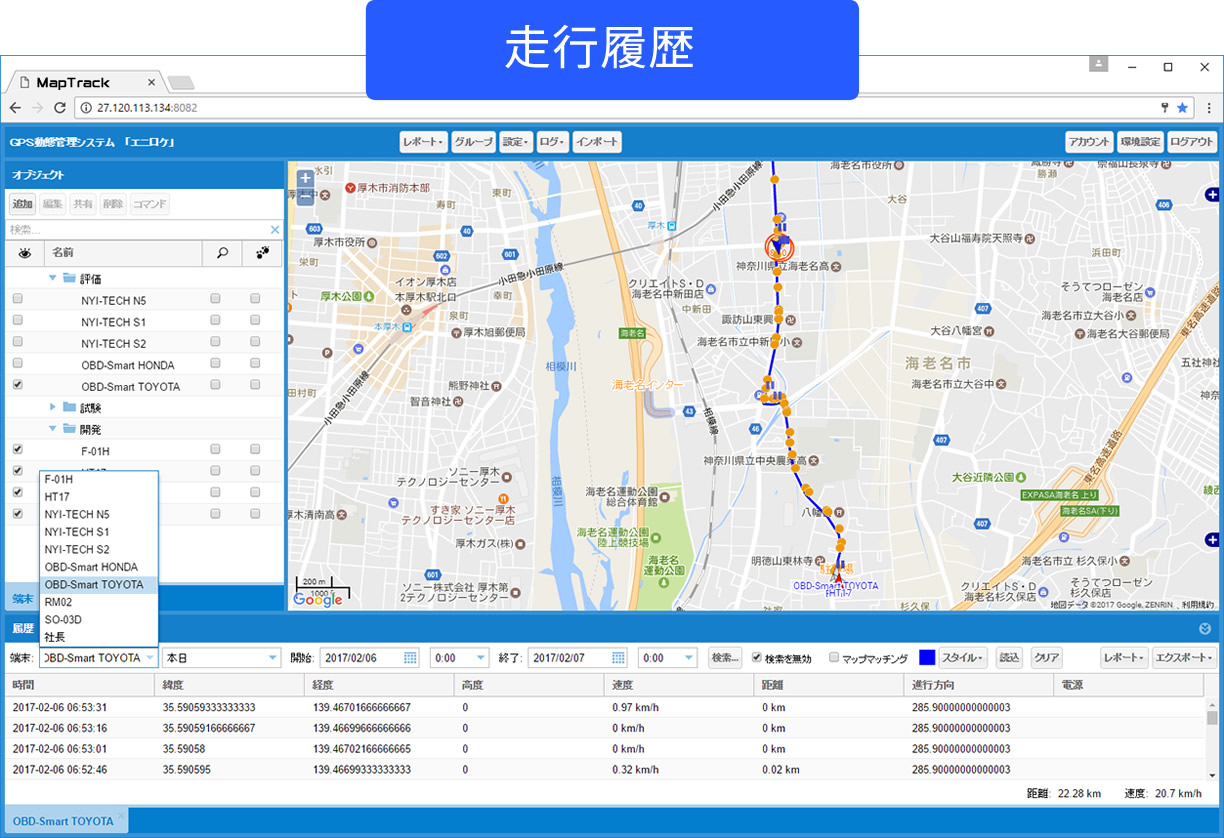
Task: Click the インポート import button
Action: point(598,142)
